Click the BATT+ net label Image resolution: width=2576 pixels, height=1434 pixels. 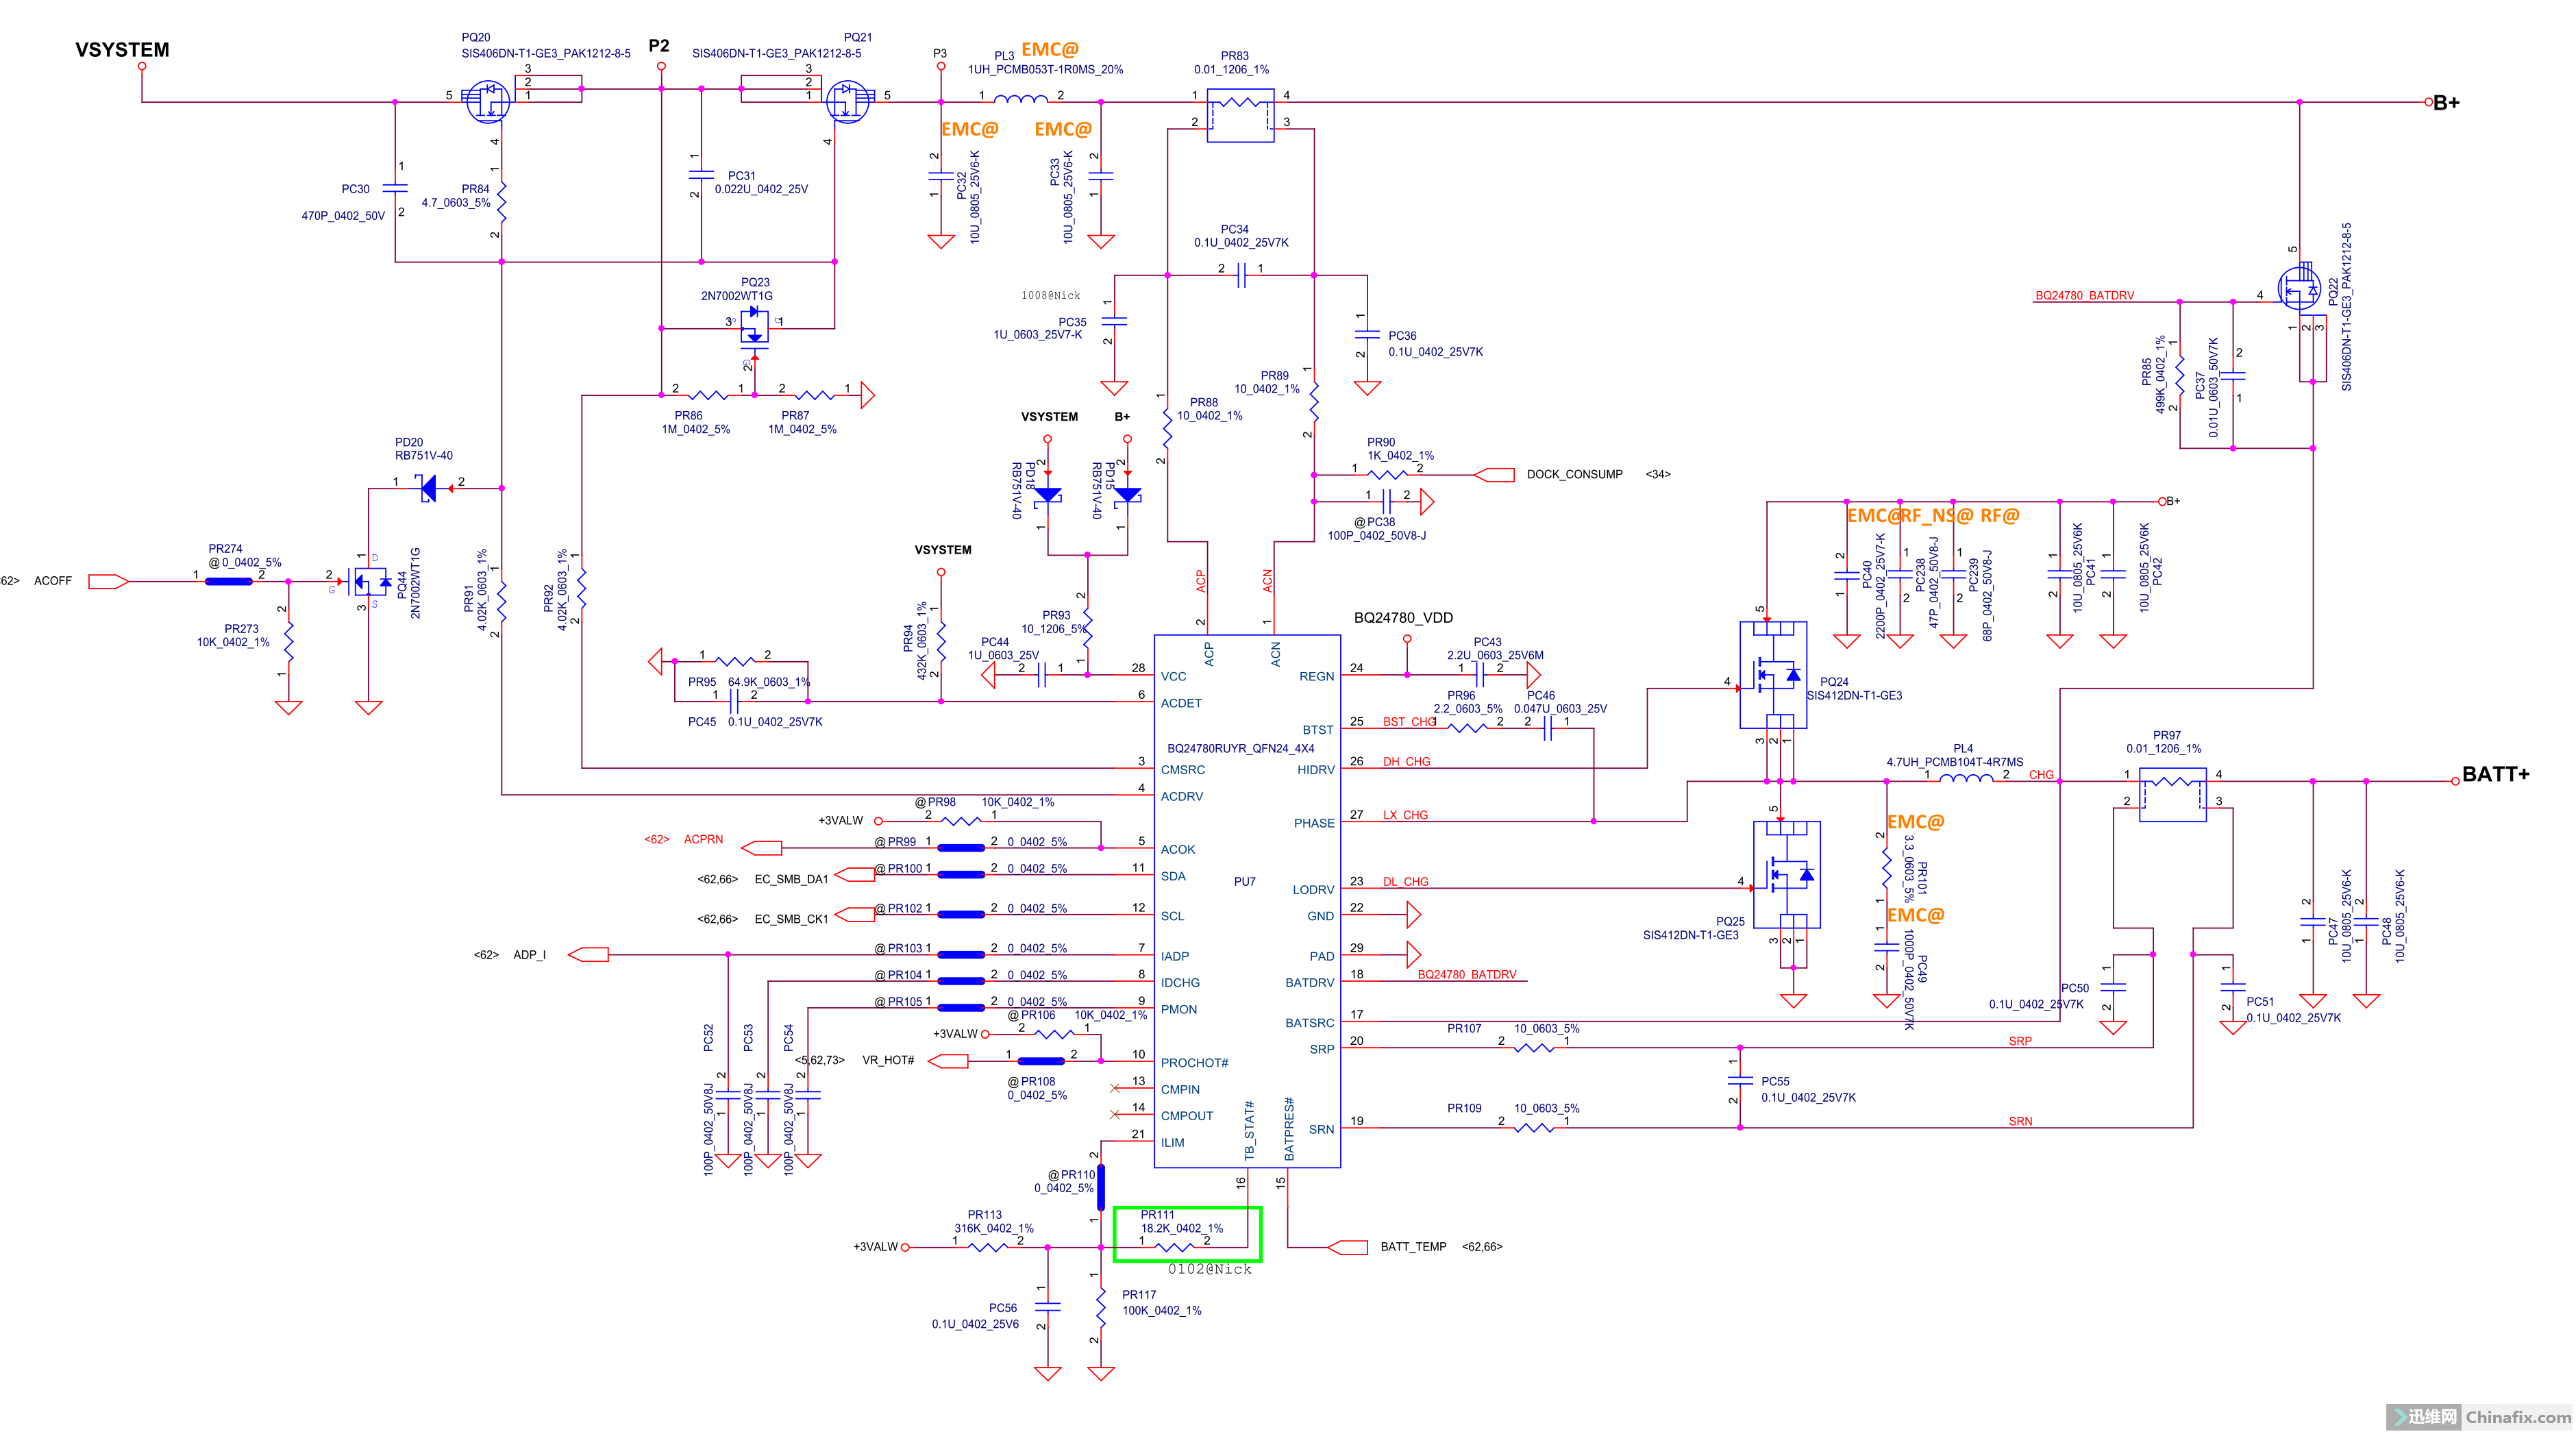2495,774
